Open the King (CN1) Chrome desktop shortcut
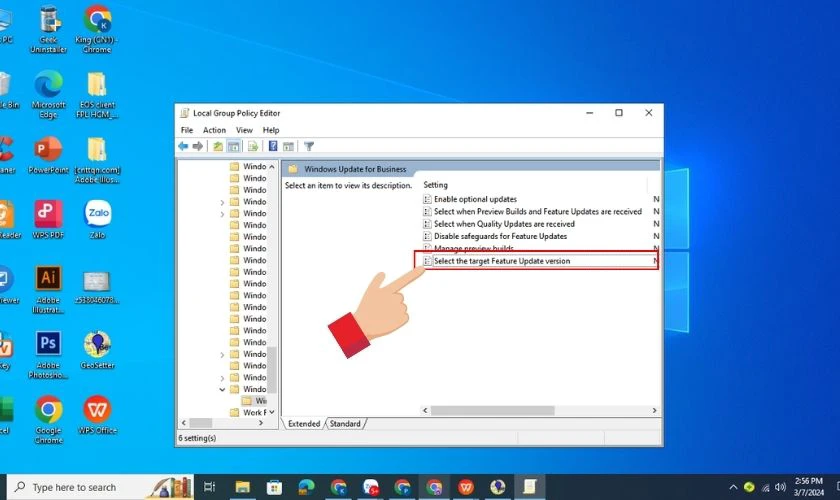This screenshot has width=840, height=500. (x=97, y=29)
